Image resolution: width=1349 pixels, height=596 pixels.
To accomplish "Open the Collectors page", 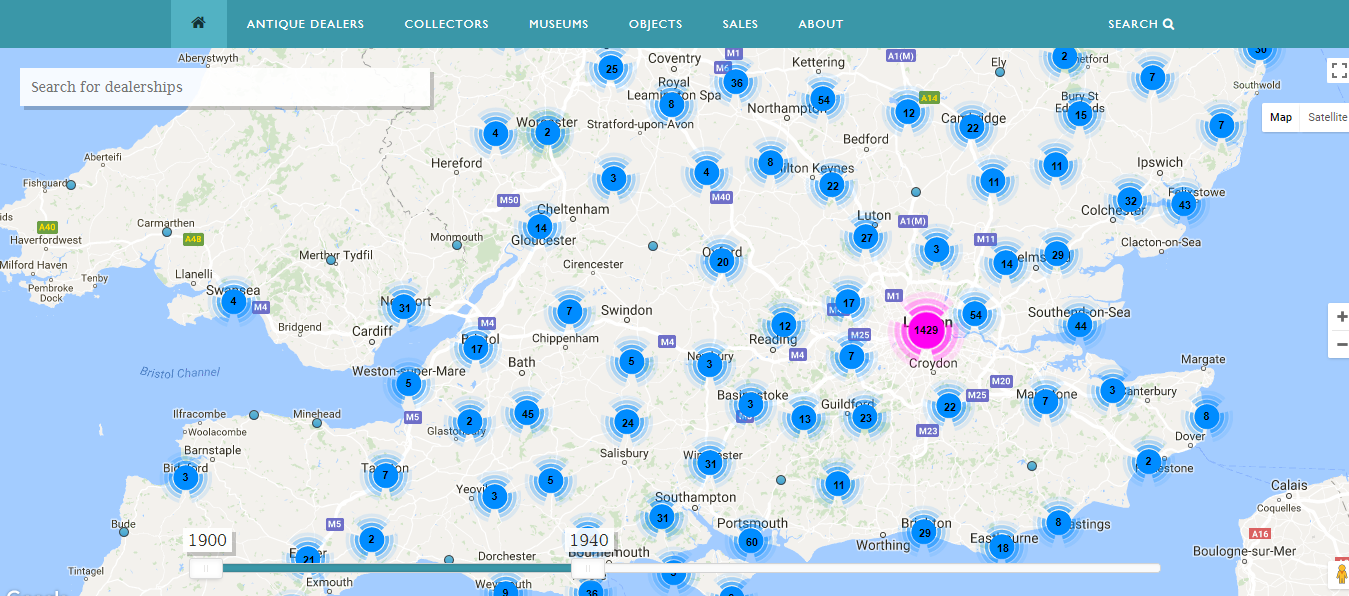I will [446, 24].
